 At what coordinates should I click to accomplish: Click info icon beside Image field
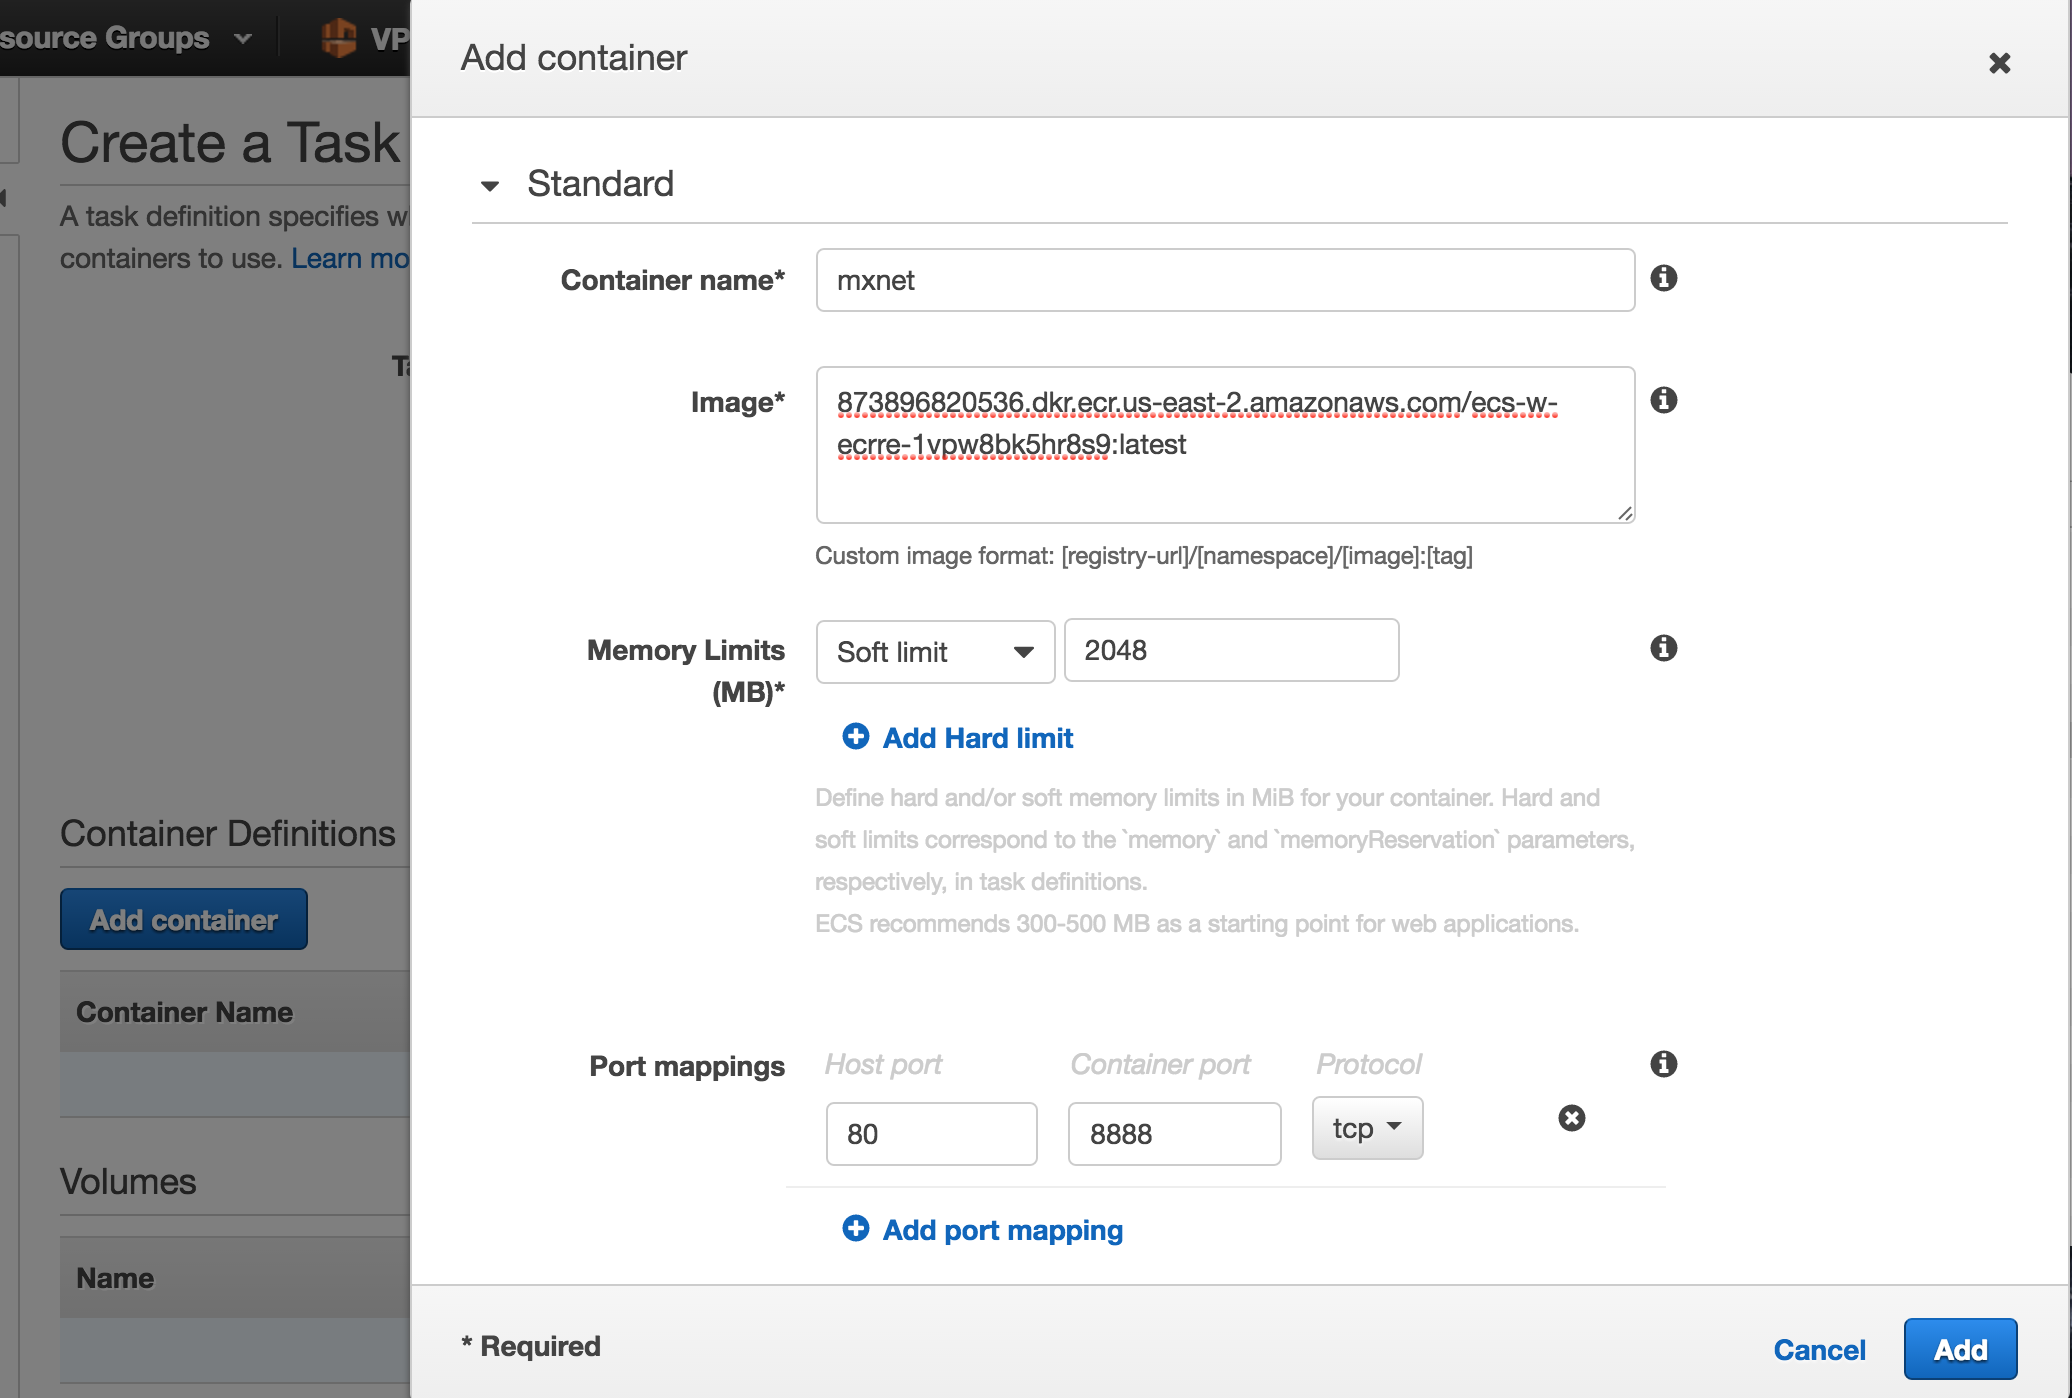pyautogui.click(x=1663, y=400)
